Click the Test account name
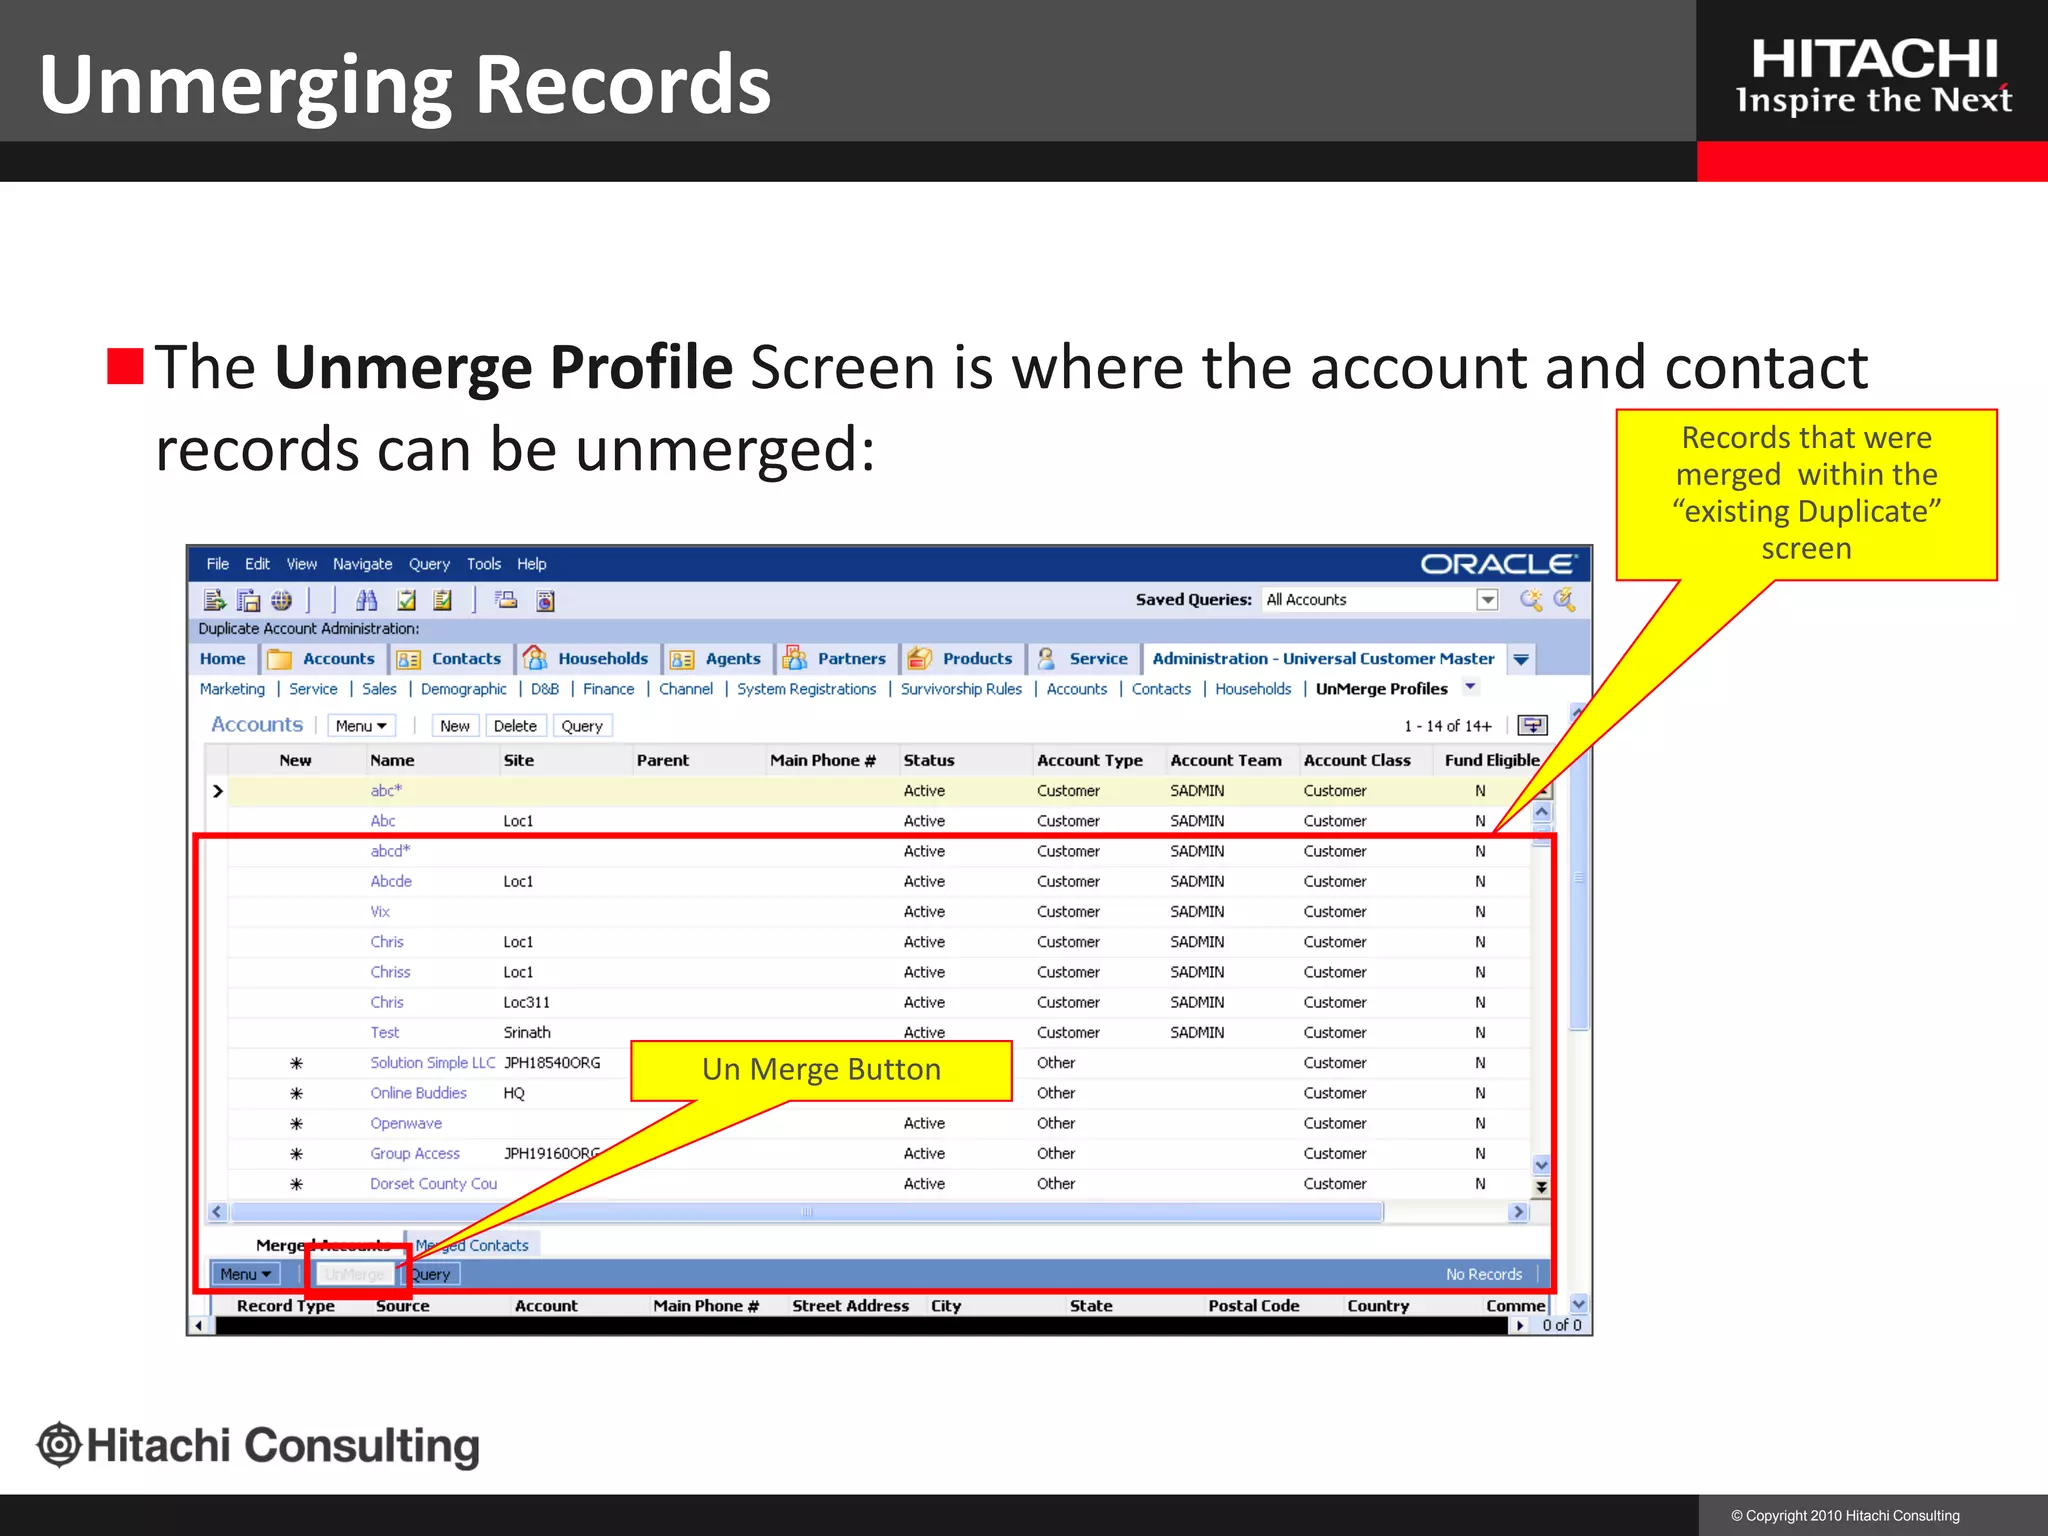Viewport: 2048px width, 1536px height. 384,1033
